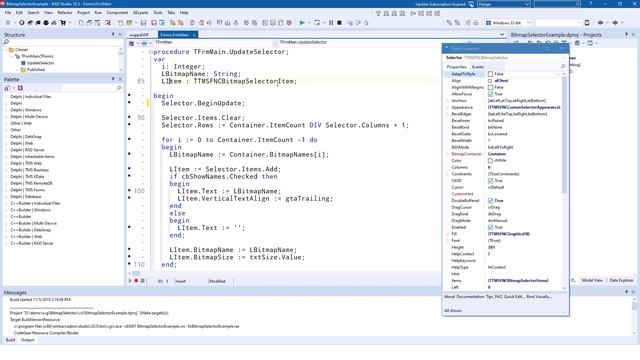Open the Tools menu
The image size is (640, 360).
pos(158,13)
